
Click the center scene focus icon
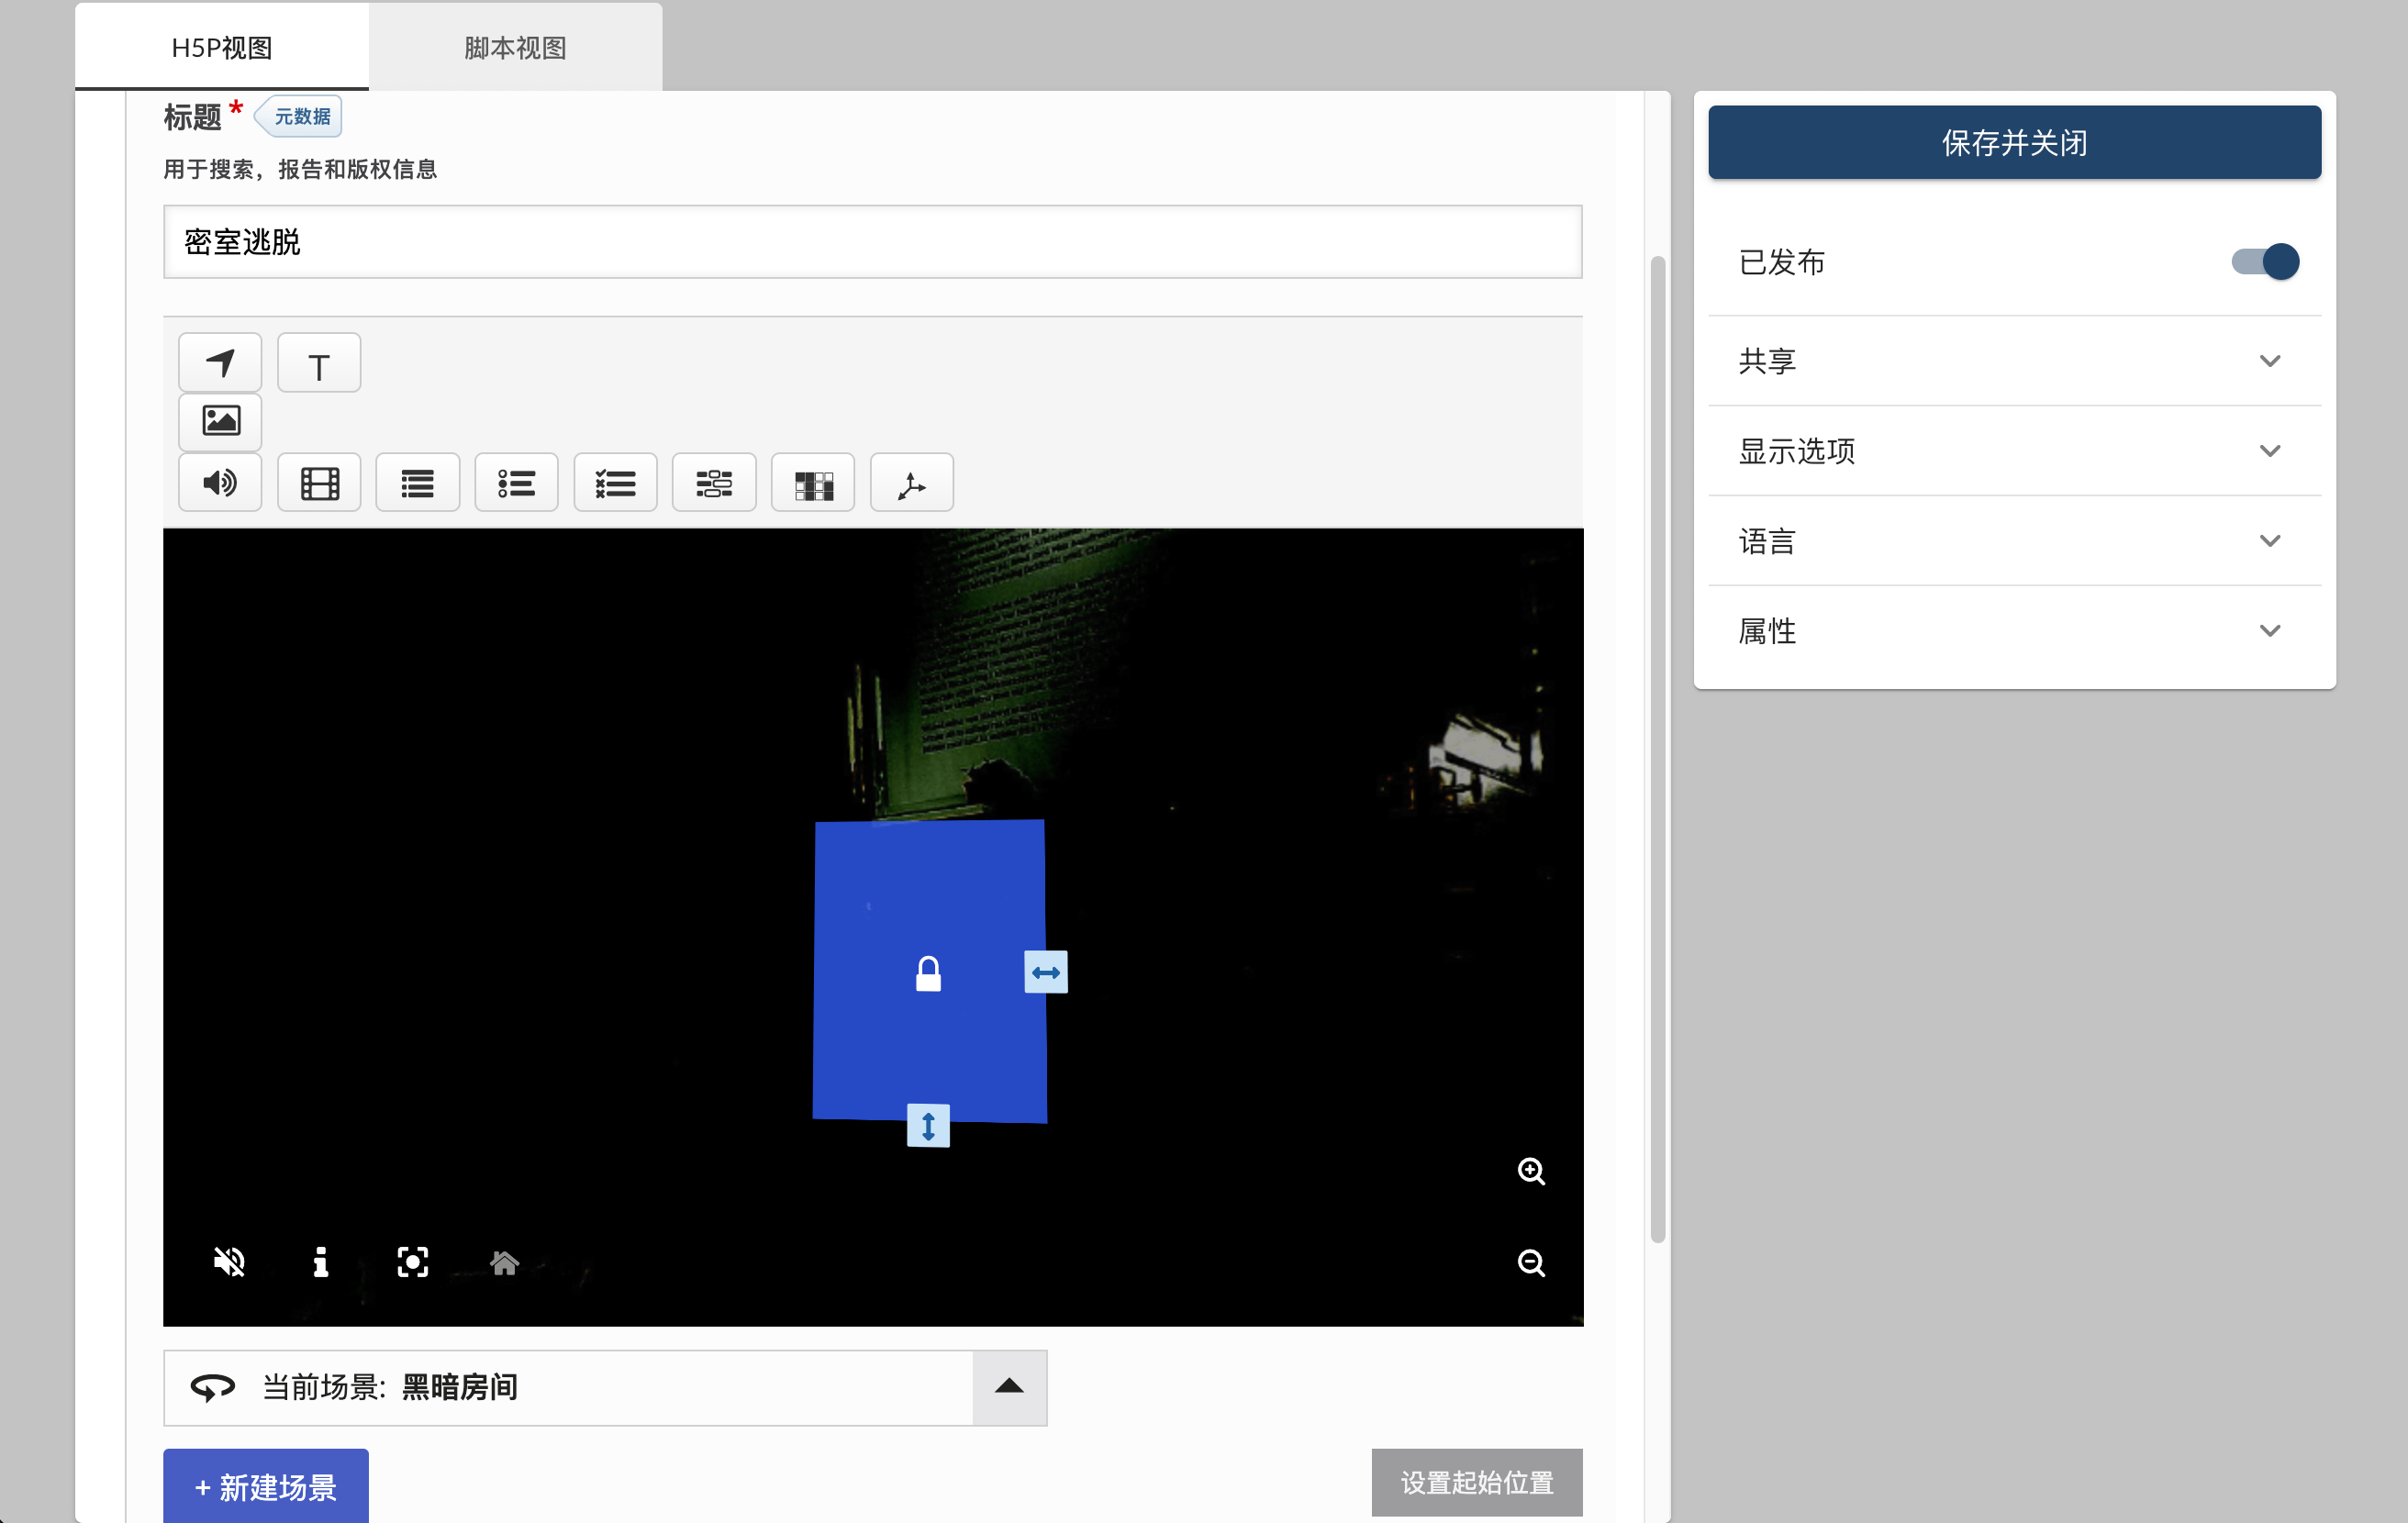coord(412,1262)
